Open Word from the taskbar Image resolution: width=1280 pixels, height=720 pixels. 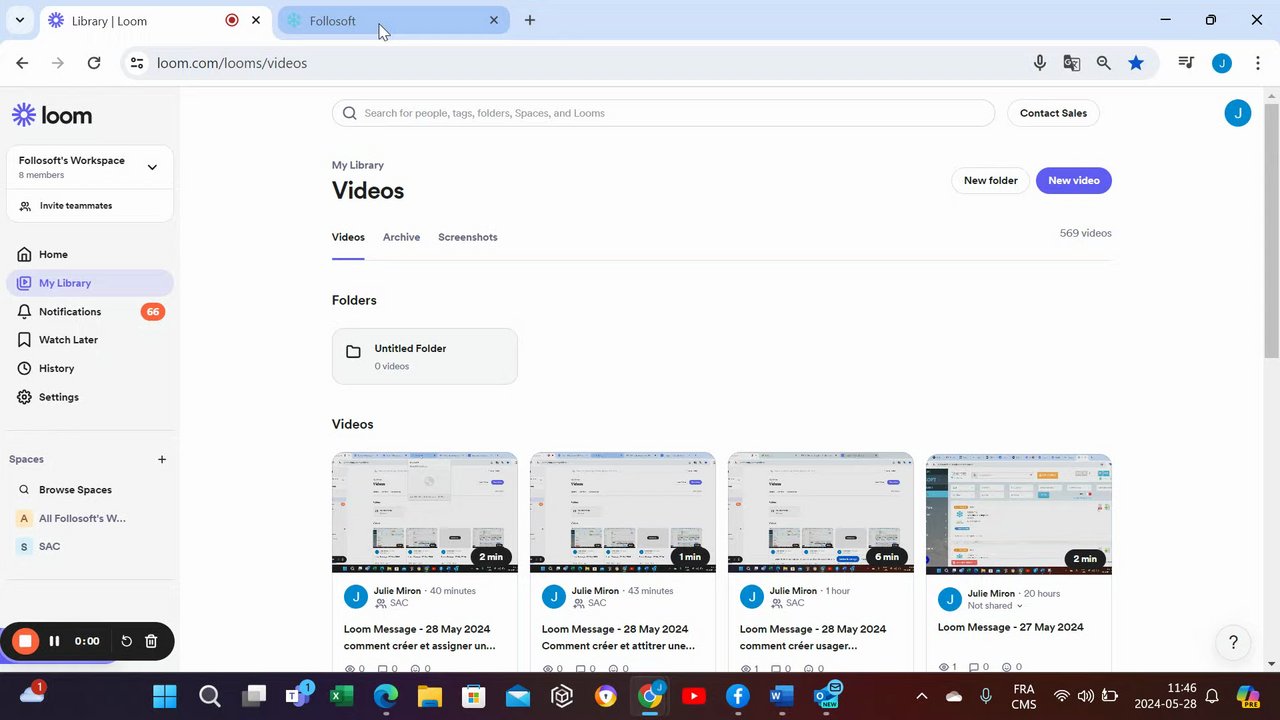(781, 696)
